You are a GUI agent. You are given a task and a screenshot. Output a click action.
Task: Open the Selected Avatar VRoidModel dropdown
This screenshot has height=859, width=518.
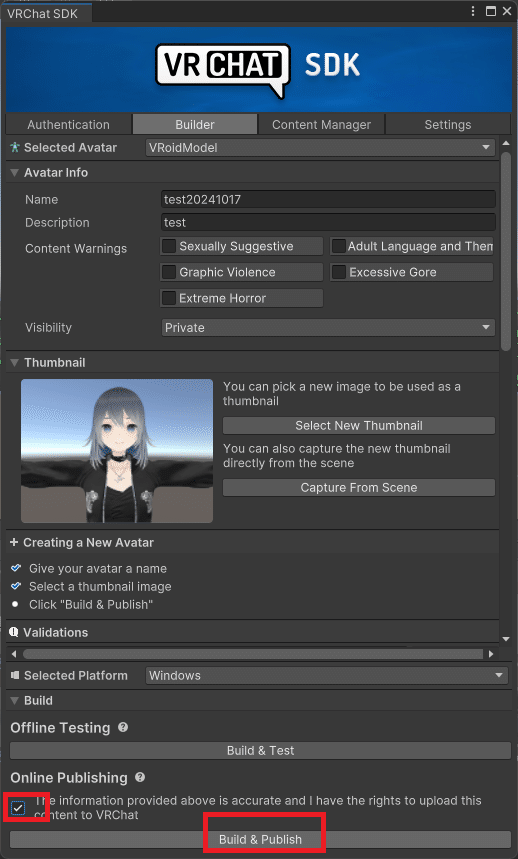pyautogui.click(x=320, y=147)
